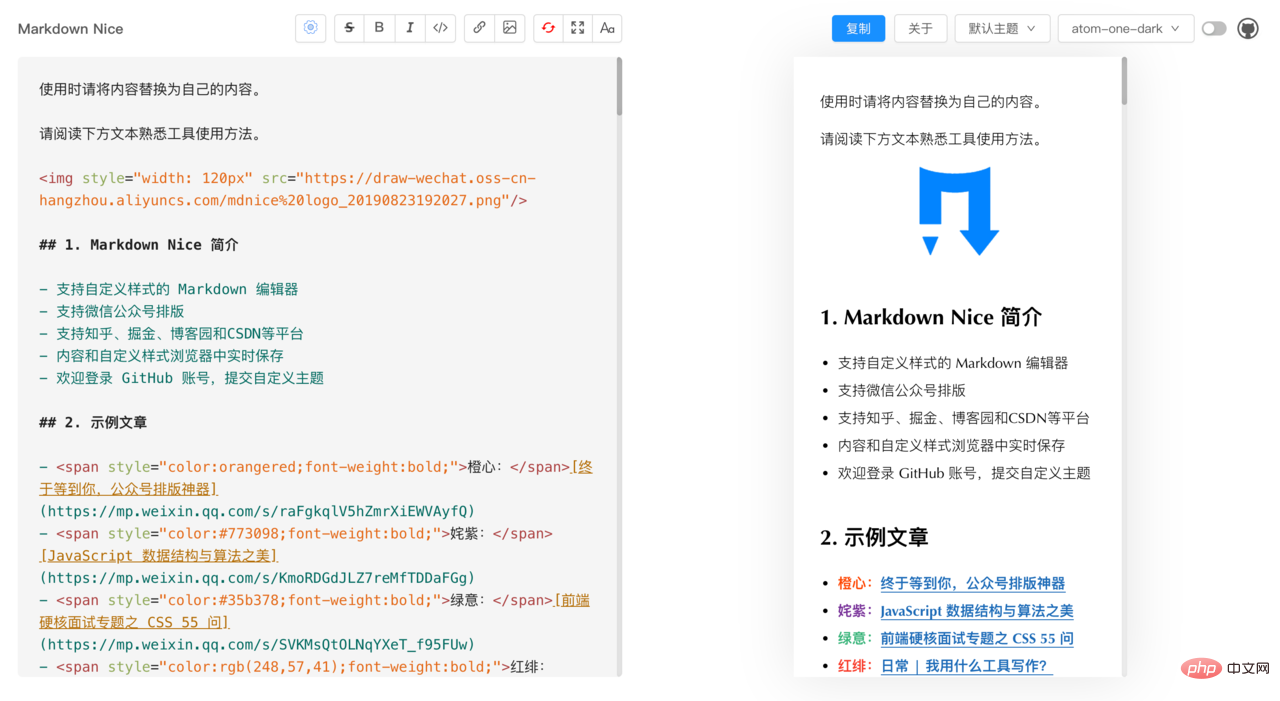Open the blue gear settings icon

311,28
